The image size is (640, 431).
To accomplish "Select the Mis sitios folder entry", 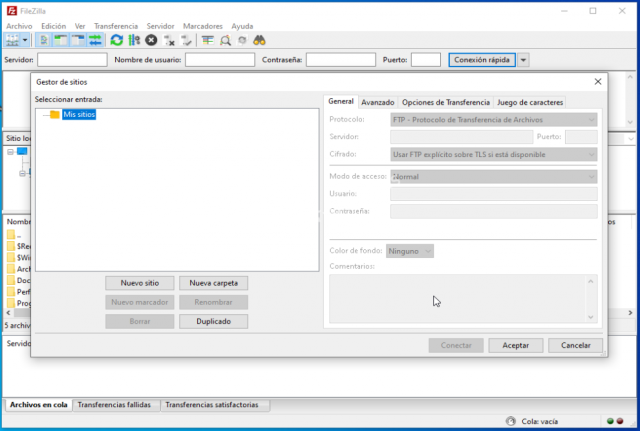I will (79, 114).
